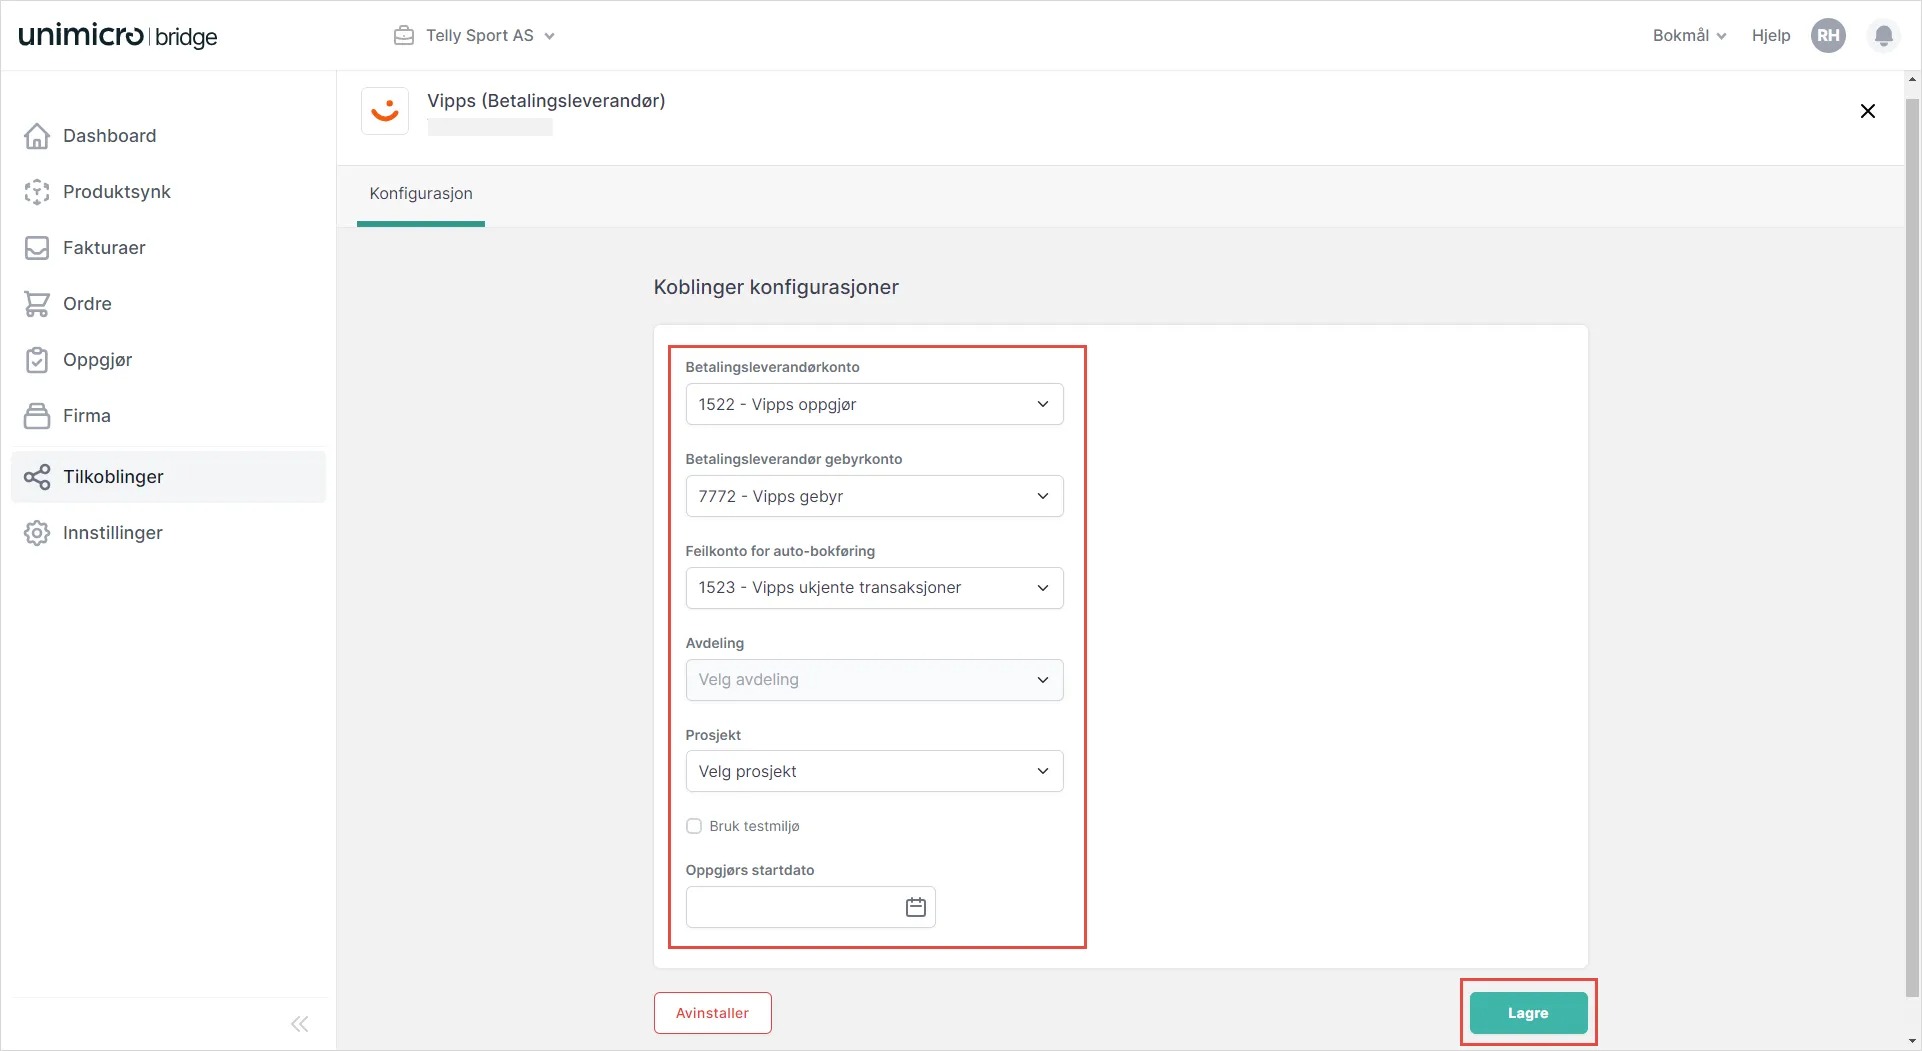1922x1051 pixels.
Task: Open the RH user avatar menu
Action: pyautogui.click(x=1829, y=36)
